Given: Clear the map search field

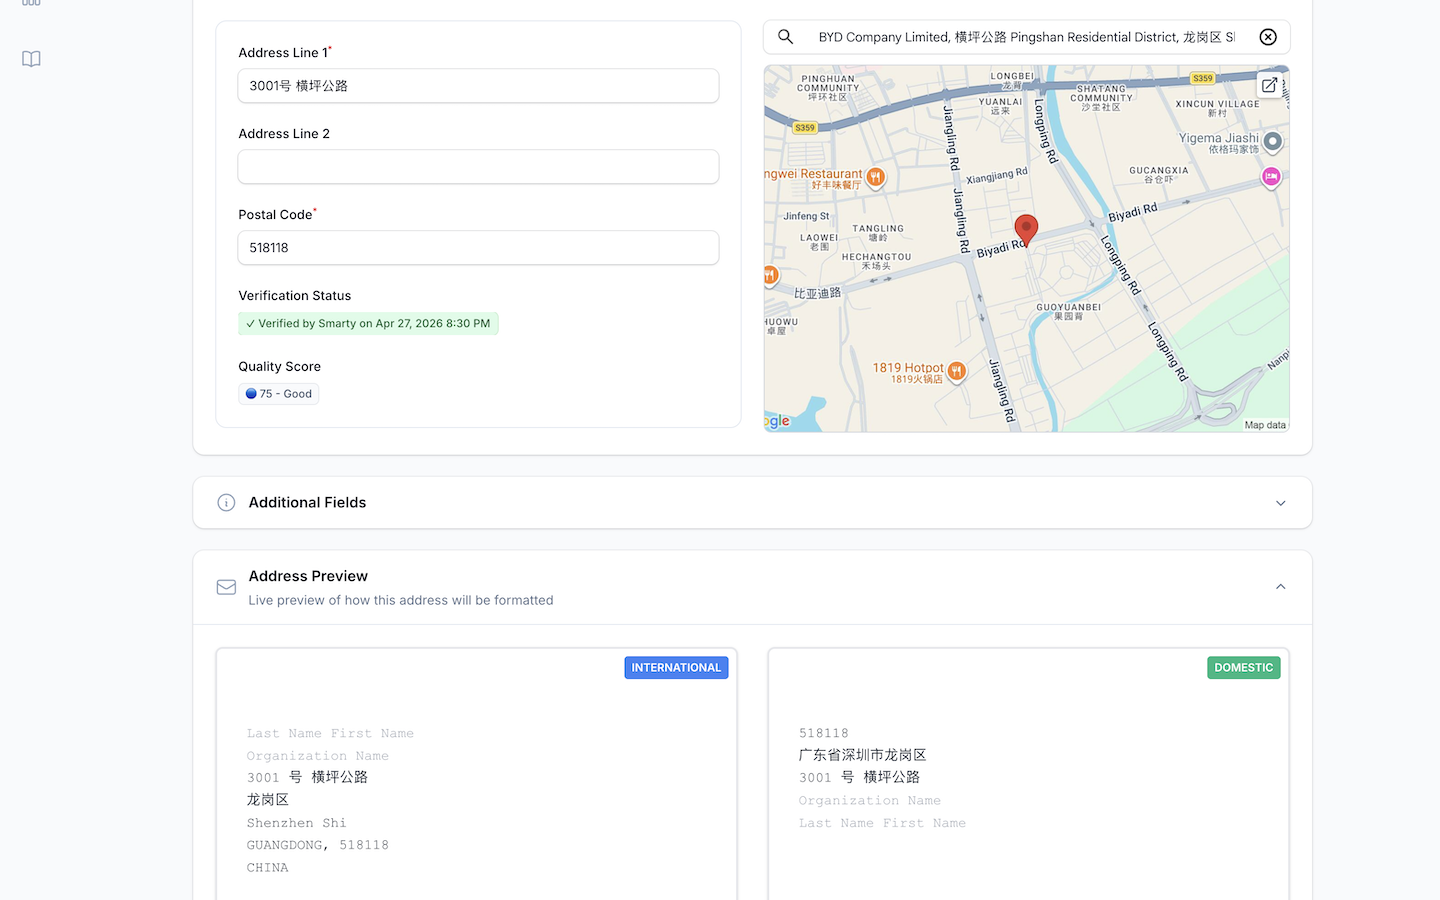Looking at the screenshot, I should [1268, 37].
